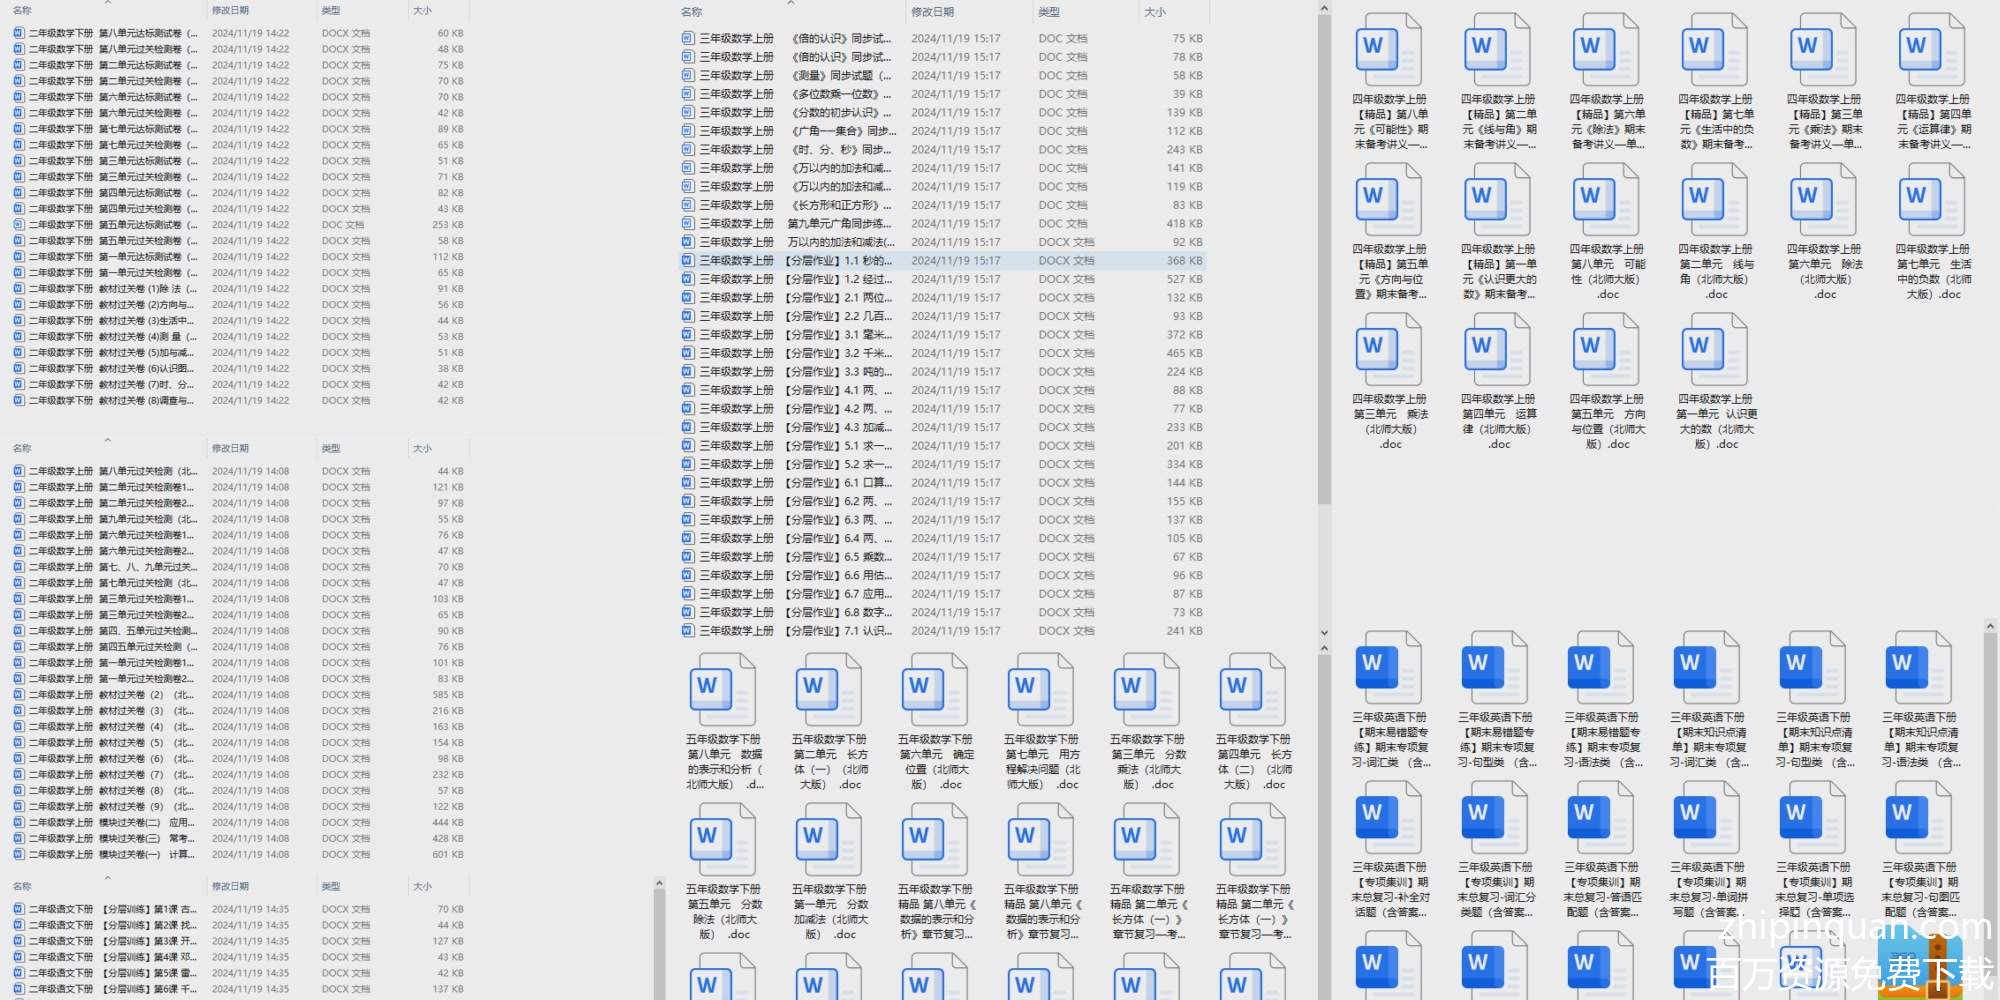This screenshot has width=2000, height=1000.
Task: Click 名称 column header in 三年级数学上册 list
Action: (x=692, y=12)
